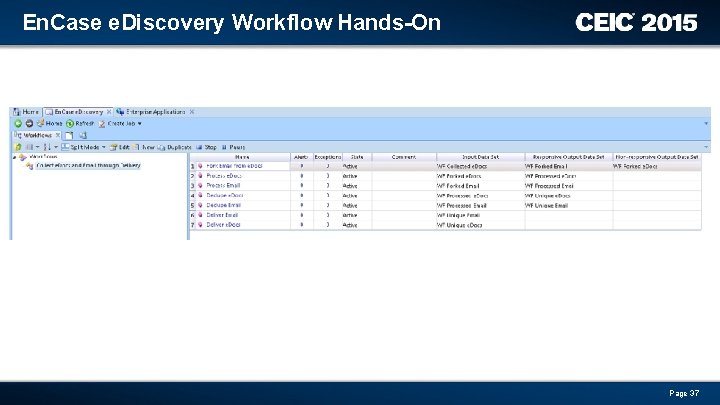Click the documents icon after the page icon
This screenshot has height=405, width=720.
click(x=83, y=135)
